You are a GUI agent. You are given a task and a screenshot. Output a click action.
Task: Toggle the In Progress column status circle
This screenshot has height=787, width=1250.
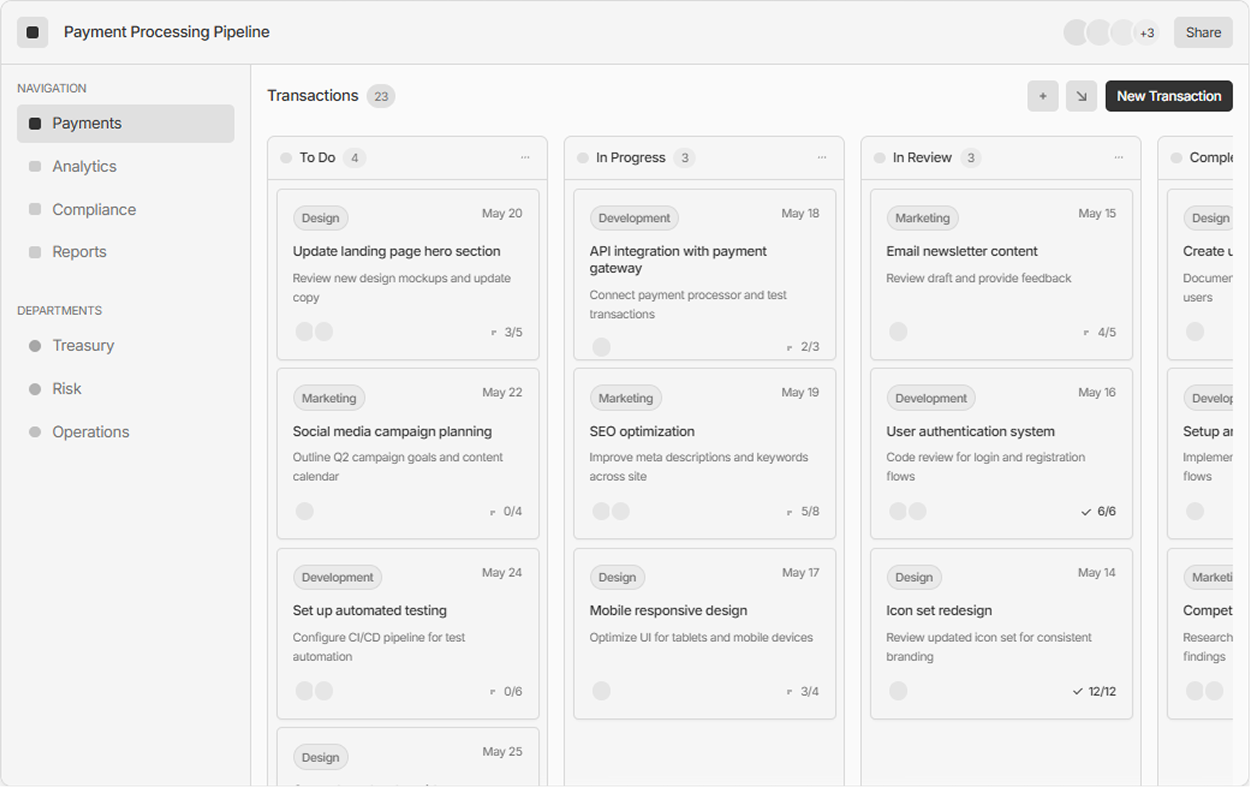click(583, 158)
